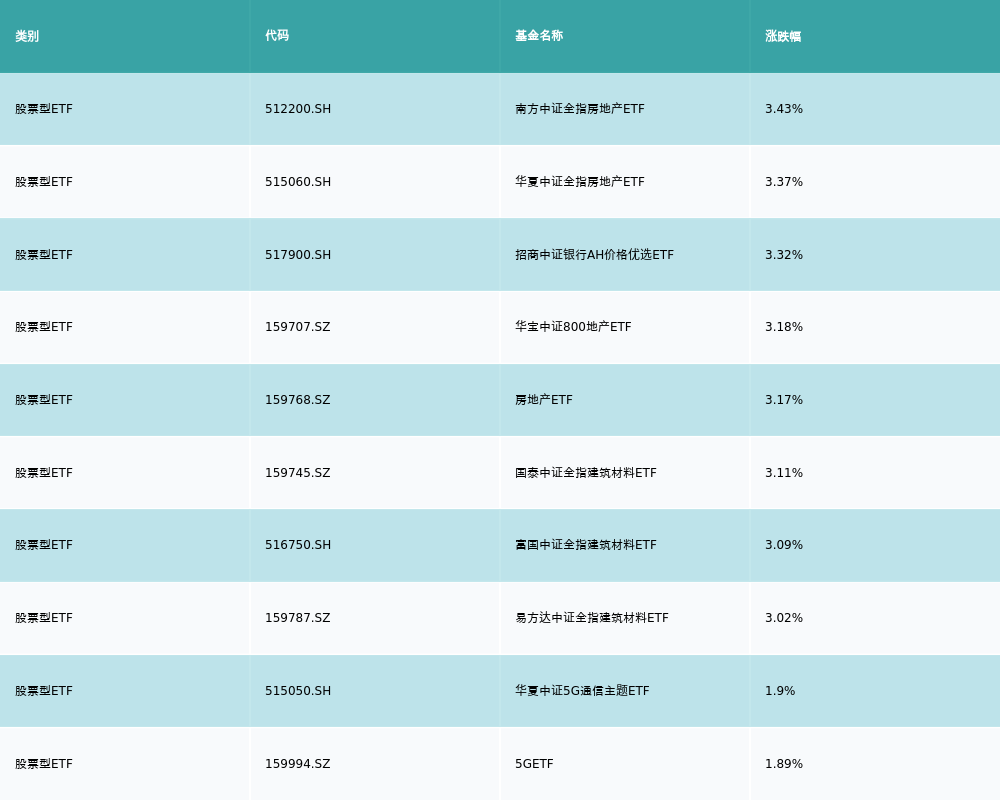Click 股票型ETF in the 512200.SH row
Viewport: 1000px width, 800px height.
click(x=44, y=109)
